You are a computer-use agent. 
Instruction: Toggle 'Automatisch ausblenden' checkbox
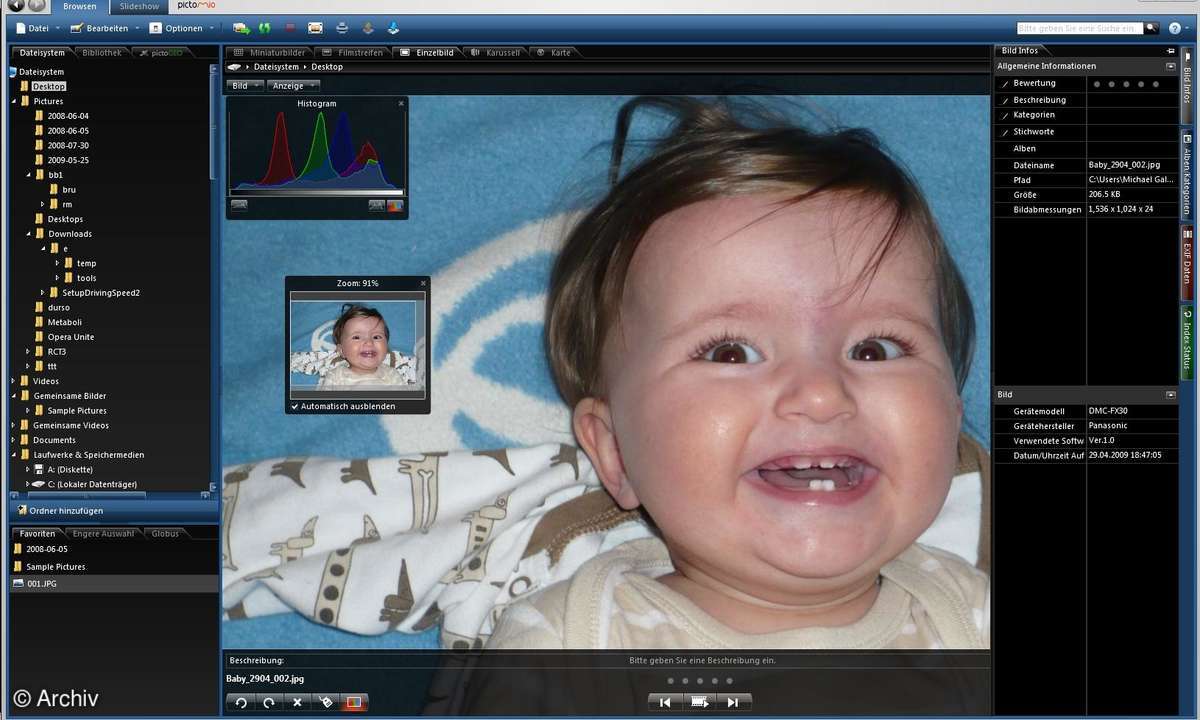pyautogui.click(x=295, y=406)
